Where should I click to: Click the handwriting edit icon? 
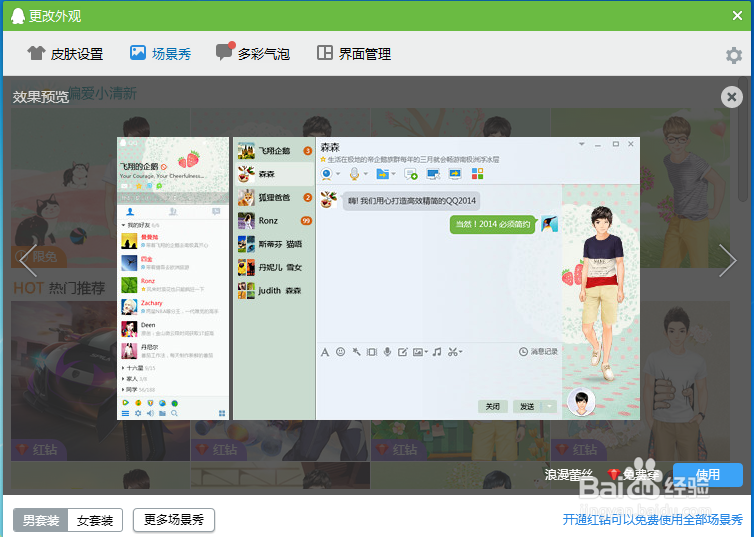pyautogui.click(x=402, y=352)
